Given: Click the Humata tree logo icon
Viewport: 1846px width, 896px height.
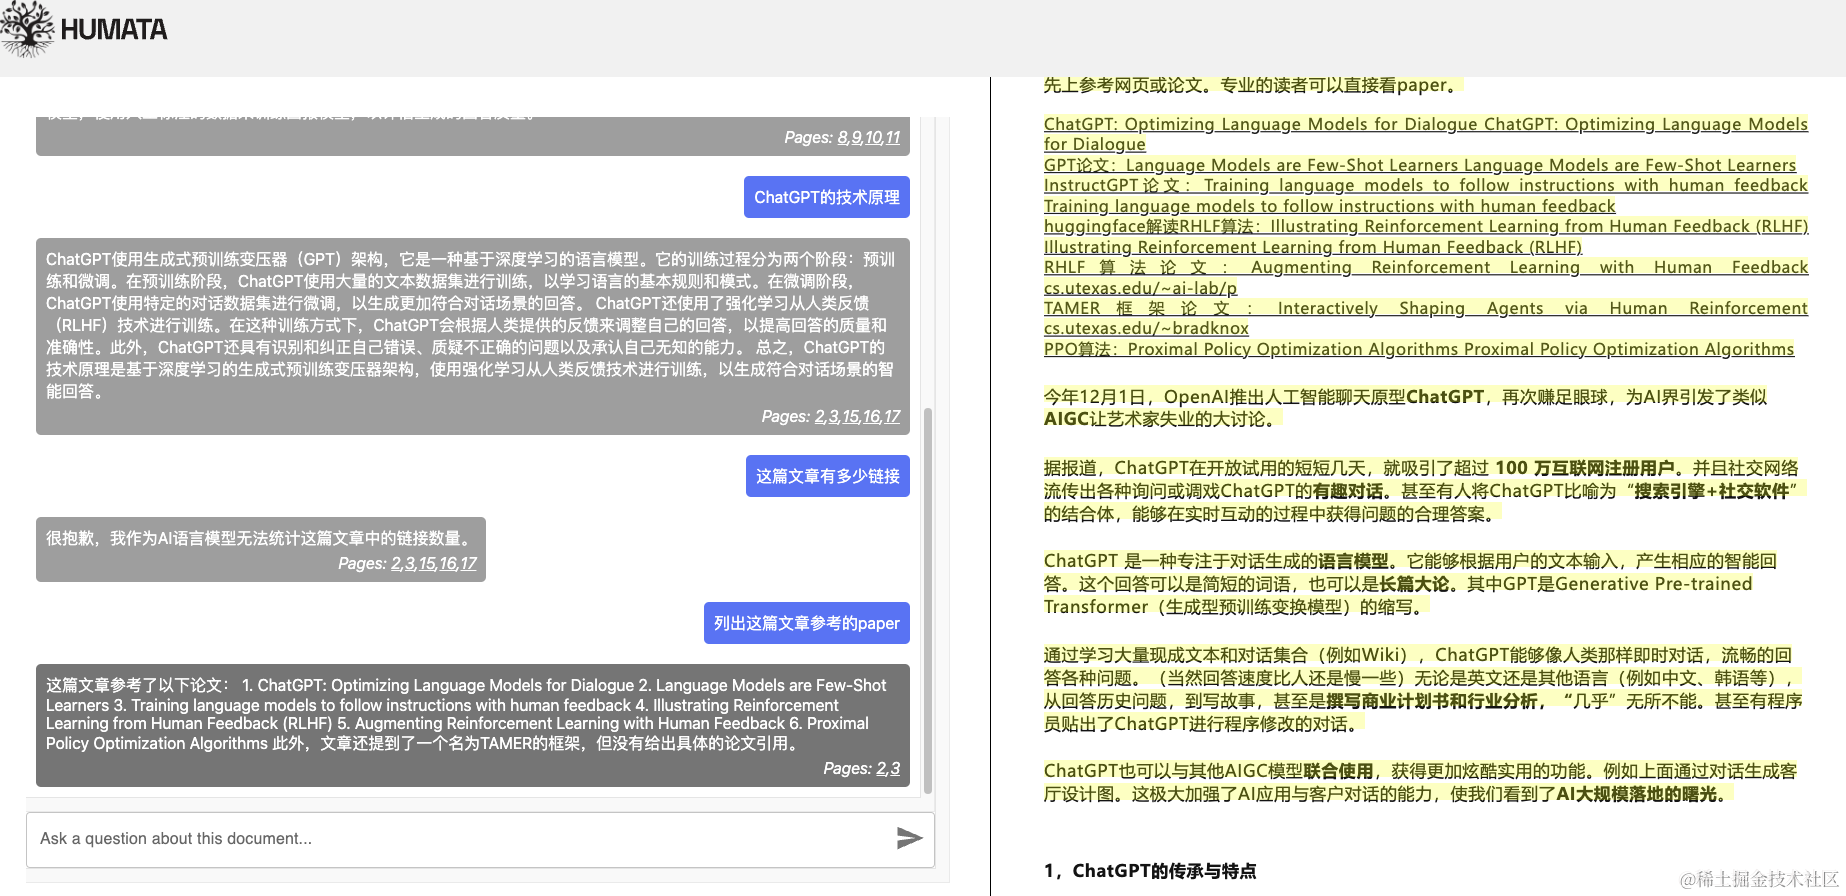Looking at the screenshot, I should click(x=28, y=28).
